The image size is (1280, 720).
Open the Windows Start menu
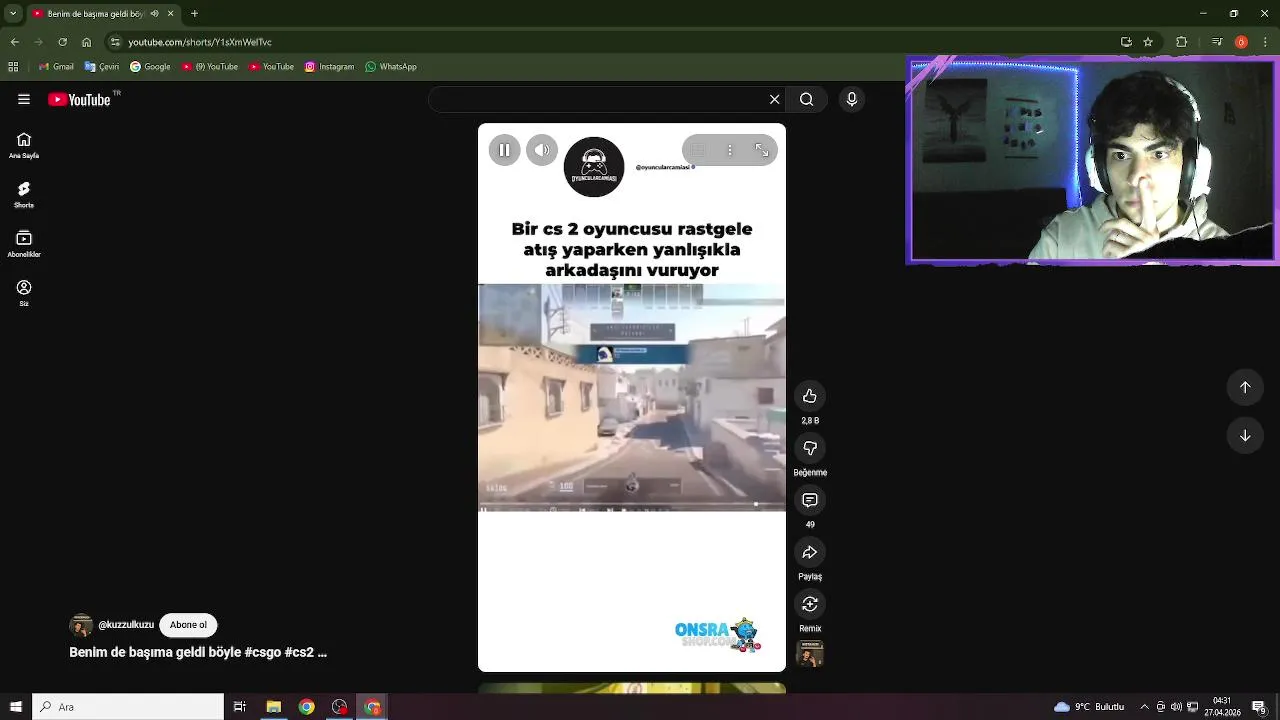[x=16, y=707]
